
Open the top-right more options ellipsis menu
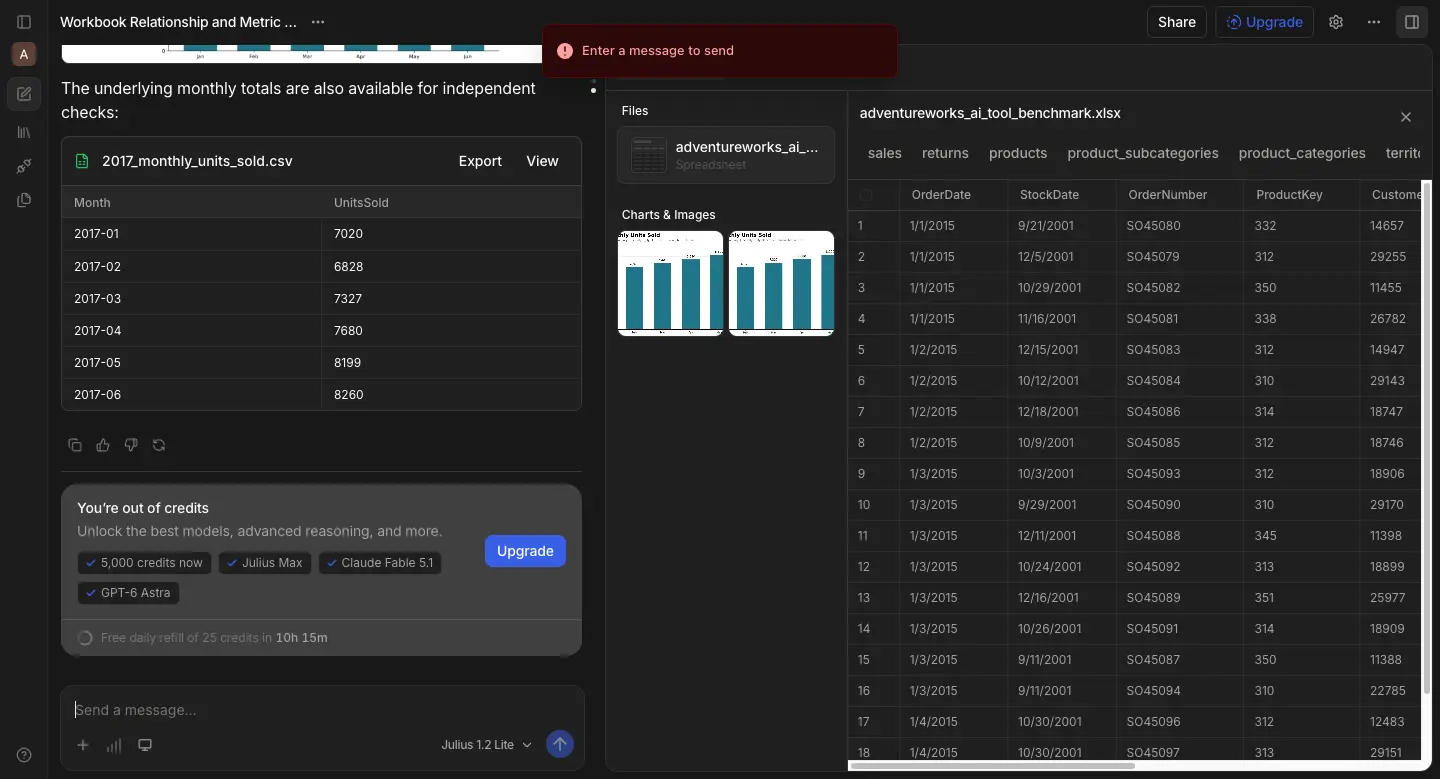[x=1374, y=22]
